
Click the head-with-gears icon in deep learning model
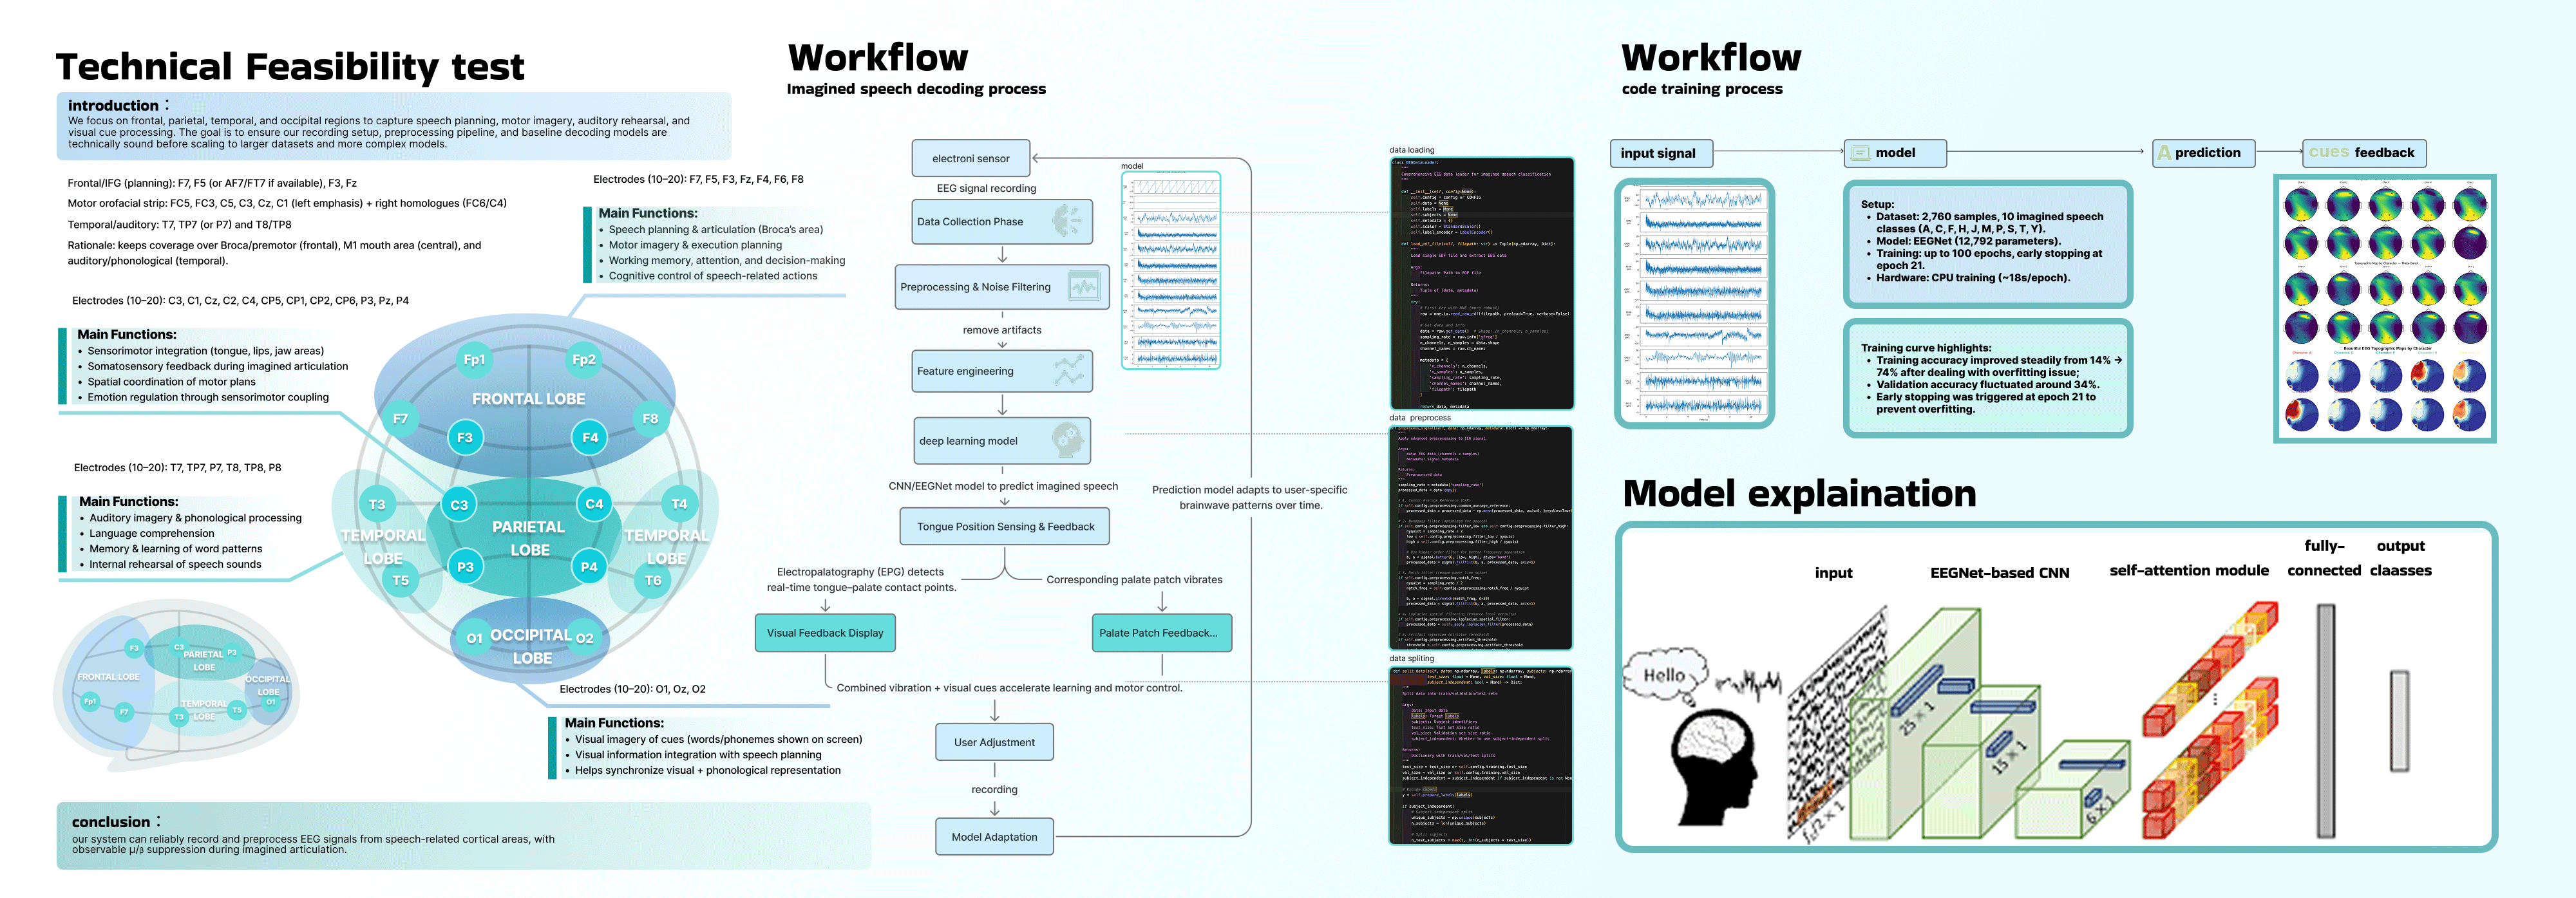tap(1067, 440)
